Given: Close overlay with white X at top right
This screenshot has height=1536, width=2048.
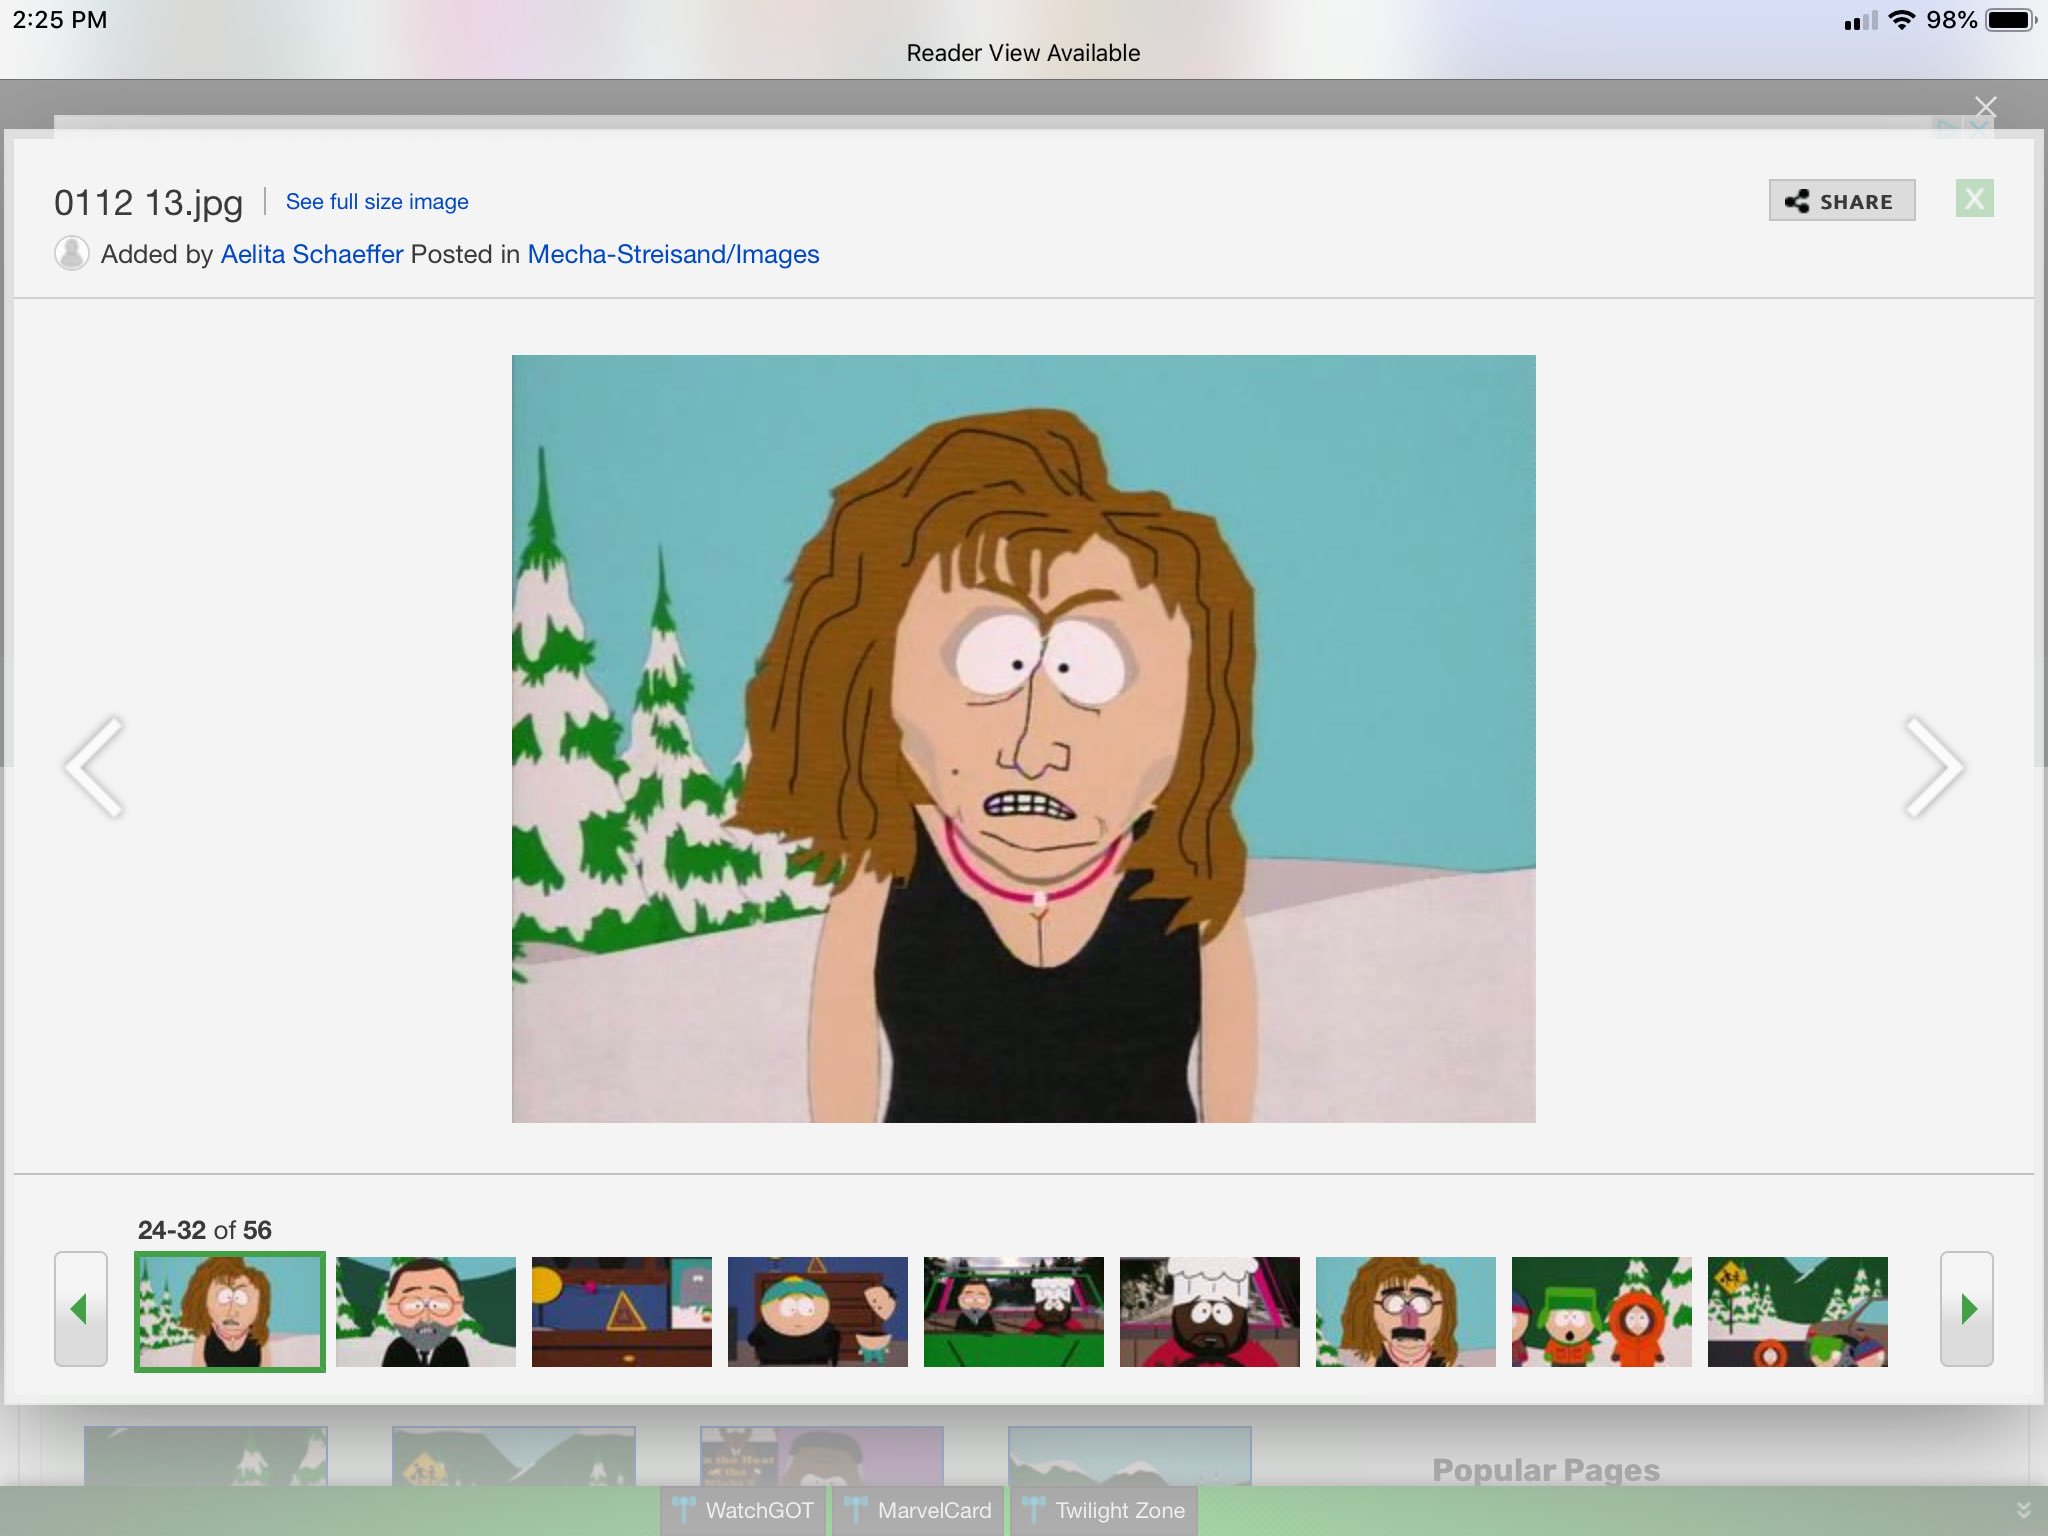Looking at the screenshot, I should point(1986,107).
